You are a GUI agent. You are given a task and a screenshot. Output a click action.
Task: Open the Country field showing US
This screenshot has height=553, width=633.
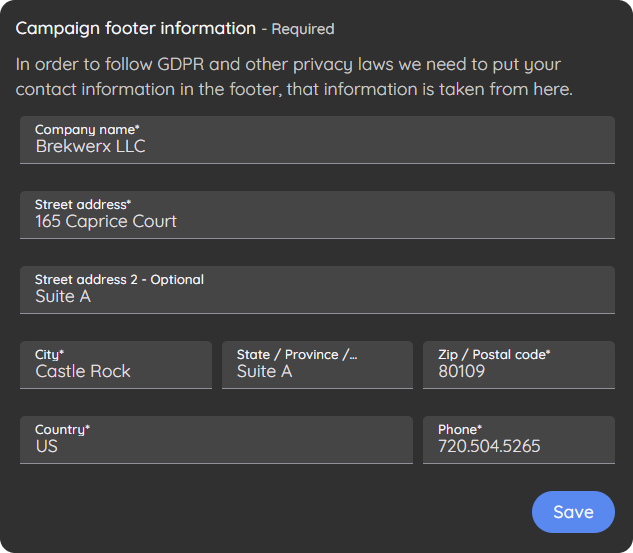pos(216,440)
